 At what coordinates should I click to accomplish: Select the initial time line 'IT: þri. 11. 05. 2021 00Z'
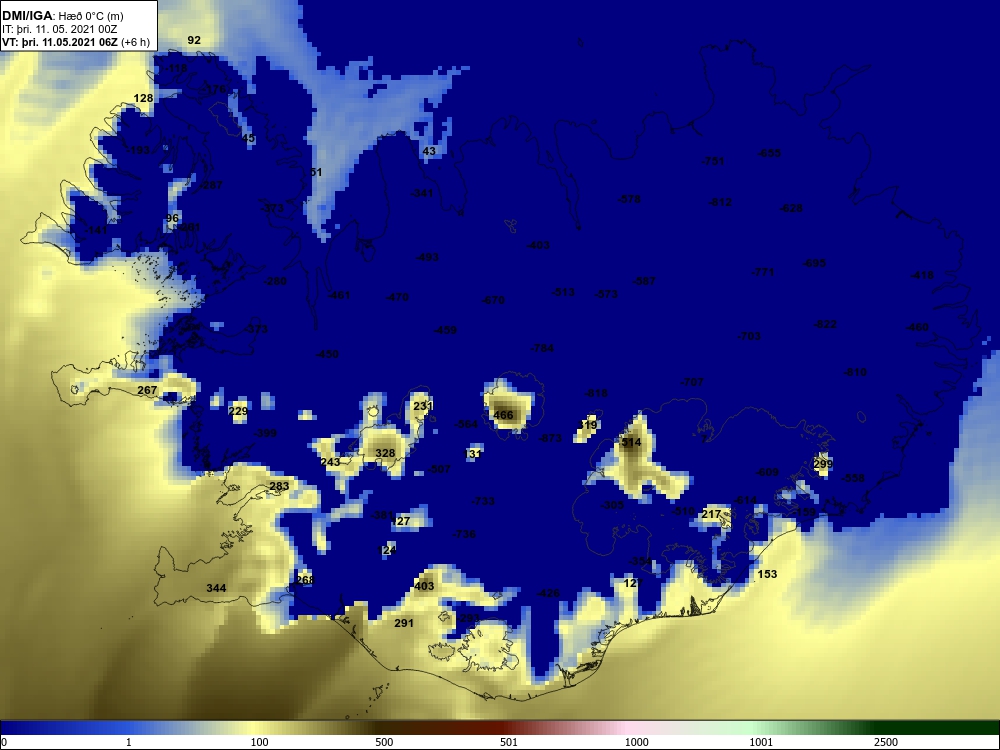tap(59, 29)
